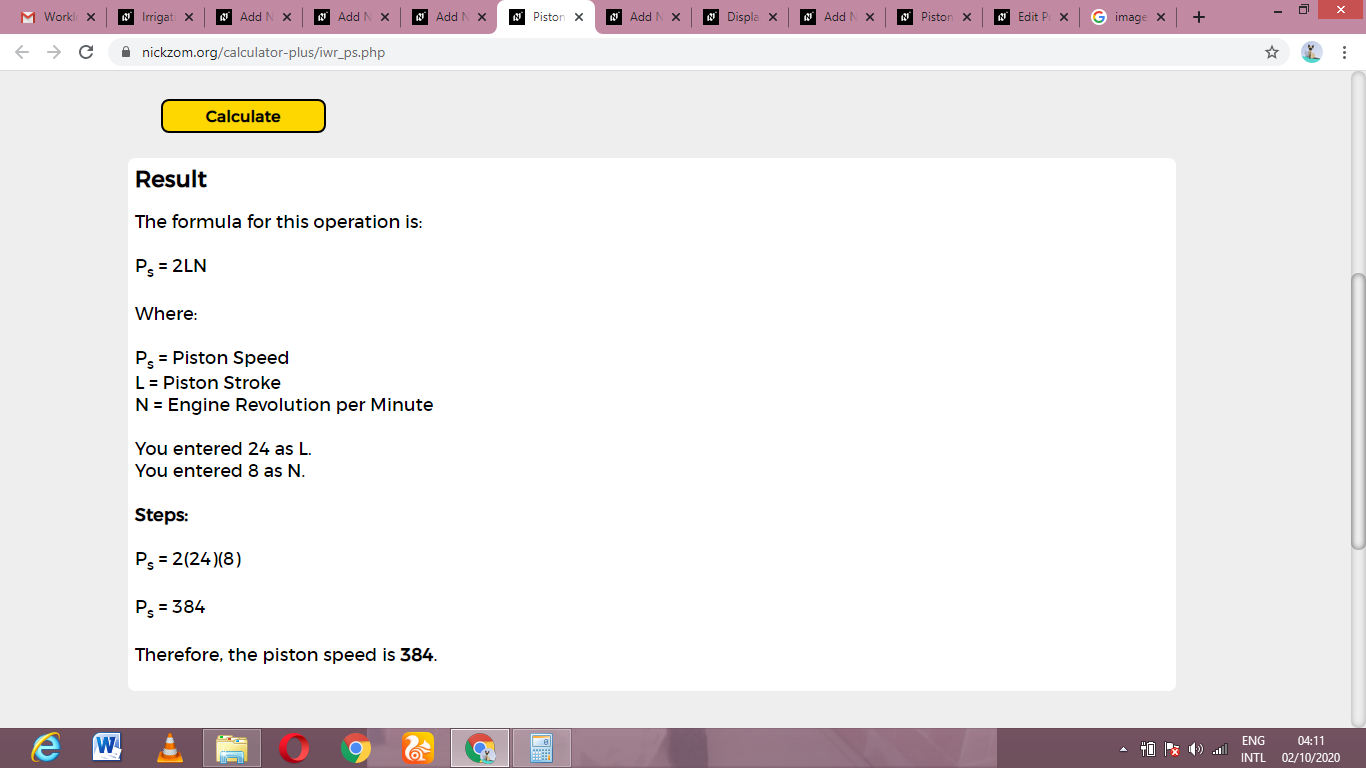Go back with the browser back arrow

point(23,52)
